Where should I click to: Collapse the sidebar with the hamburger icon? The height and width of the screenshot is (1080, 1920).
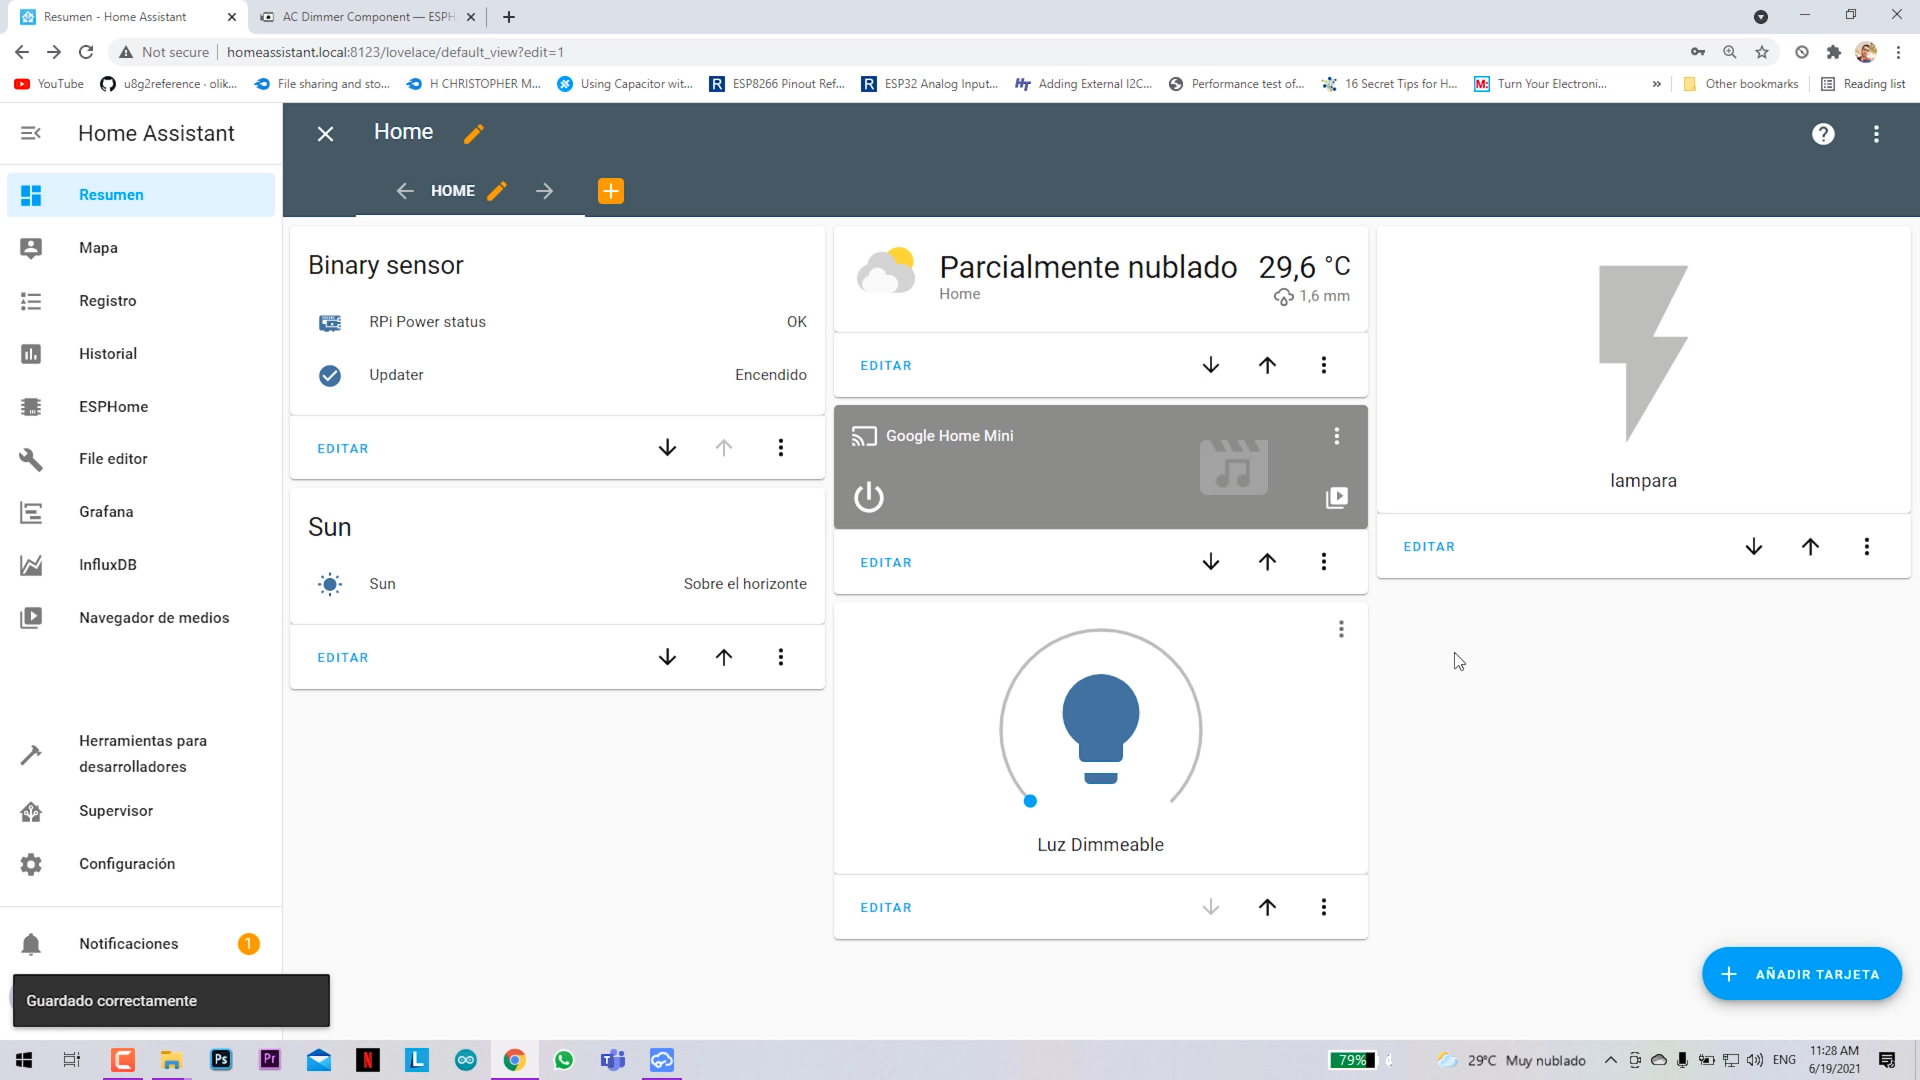(x=30, y=133)
